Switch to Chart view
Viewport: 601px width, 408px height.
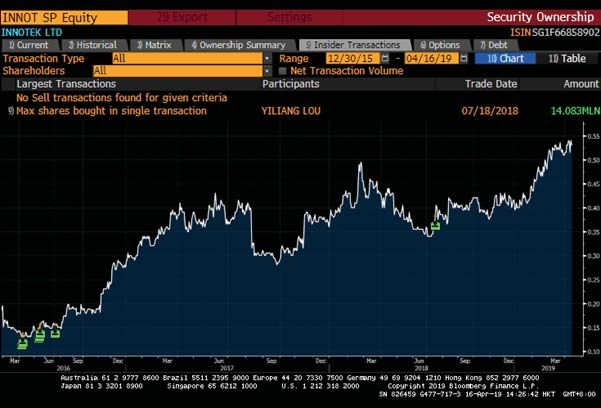click(x=505, y=59)
